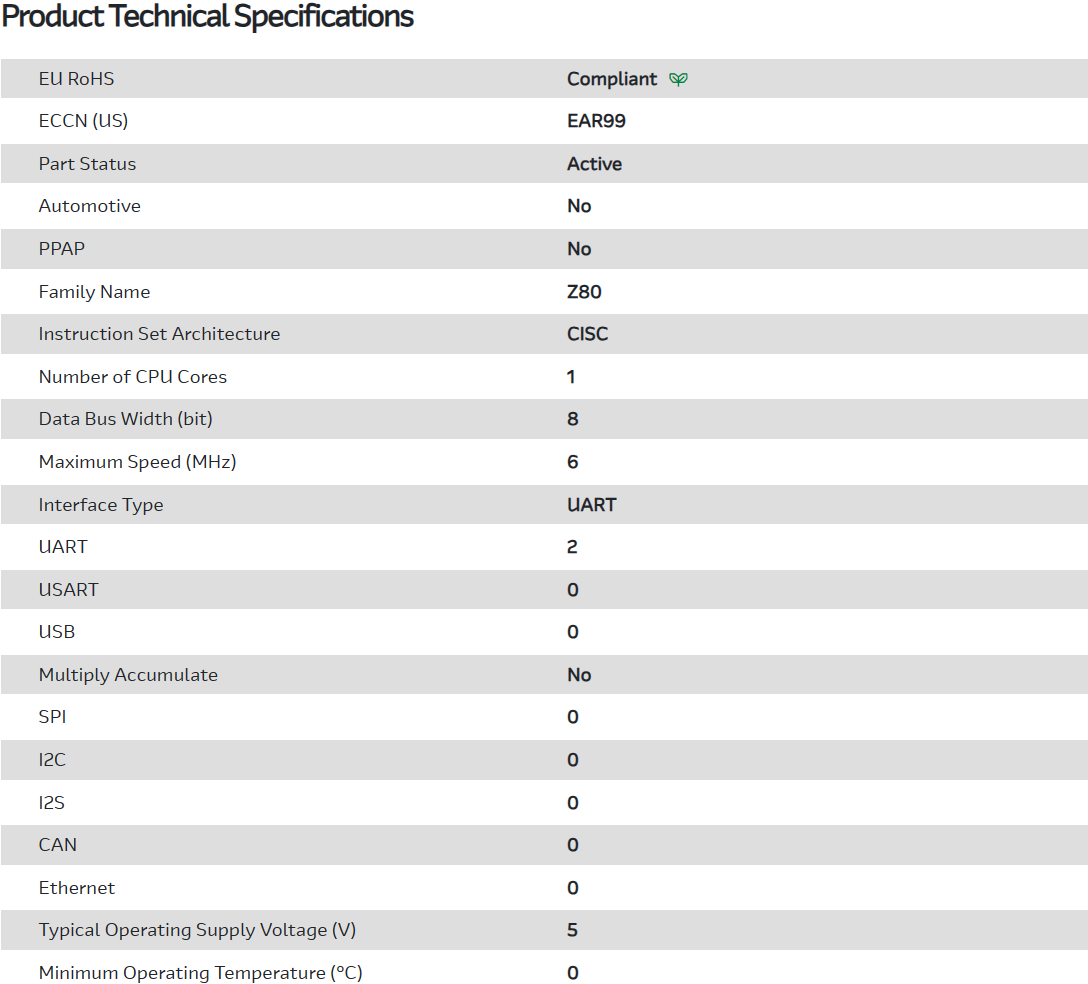The width and height of the screenshot is (1088, 984).
Task: Select the Typical Operating Supply Voltage label
Action: (197, 930)
